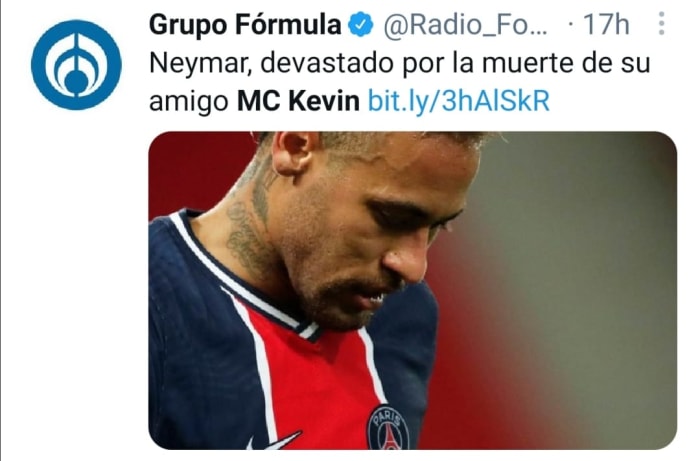Click the blue verified badge
The height and width of the screenshot is (461, 700).
[x=361, y=25]
